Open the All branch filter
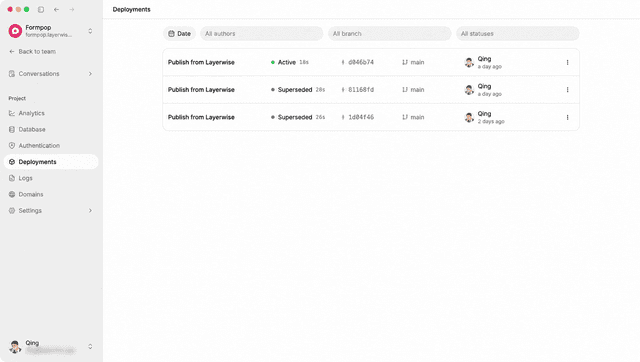The height and width of the screenshot is (362, 640). click(389, 33)
